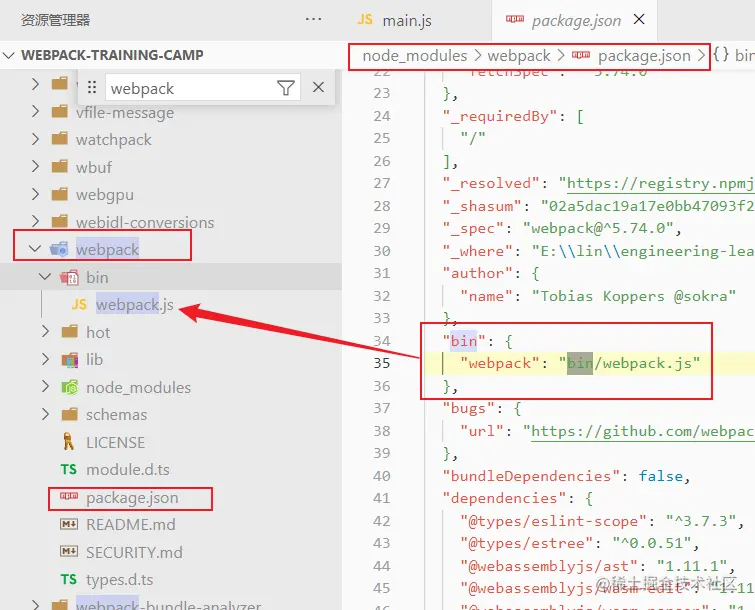This screenshot has height=610, width=755.
Task: Collapse the WEBPACK-TRAINING-CAMP section
Action: pos(9,55)
